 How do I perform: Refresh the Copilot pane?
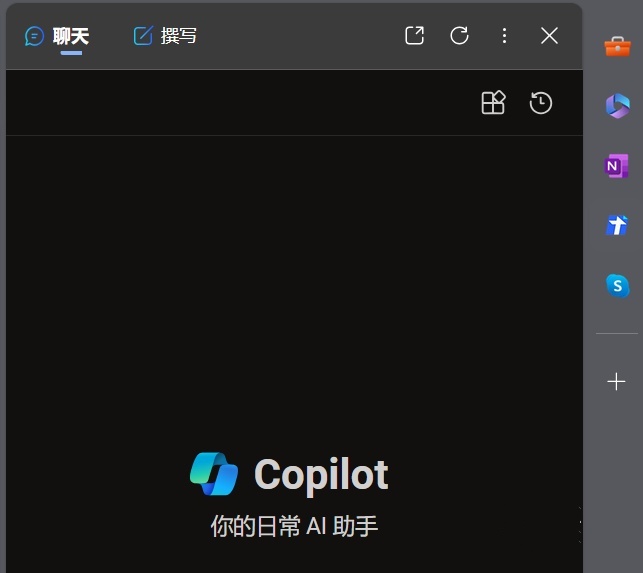pyautogui.click(x=459, y=35)
